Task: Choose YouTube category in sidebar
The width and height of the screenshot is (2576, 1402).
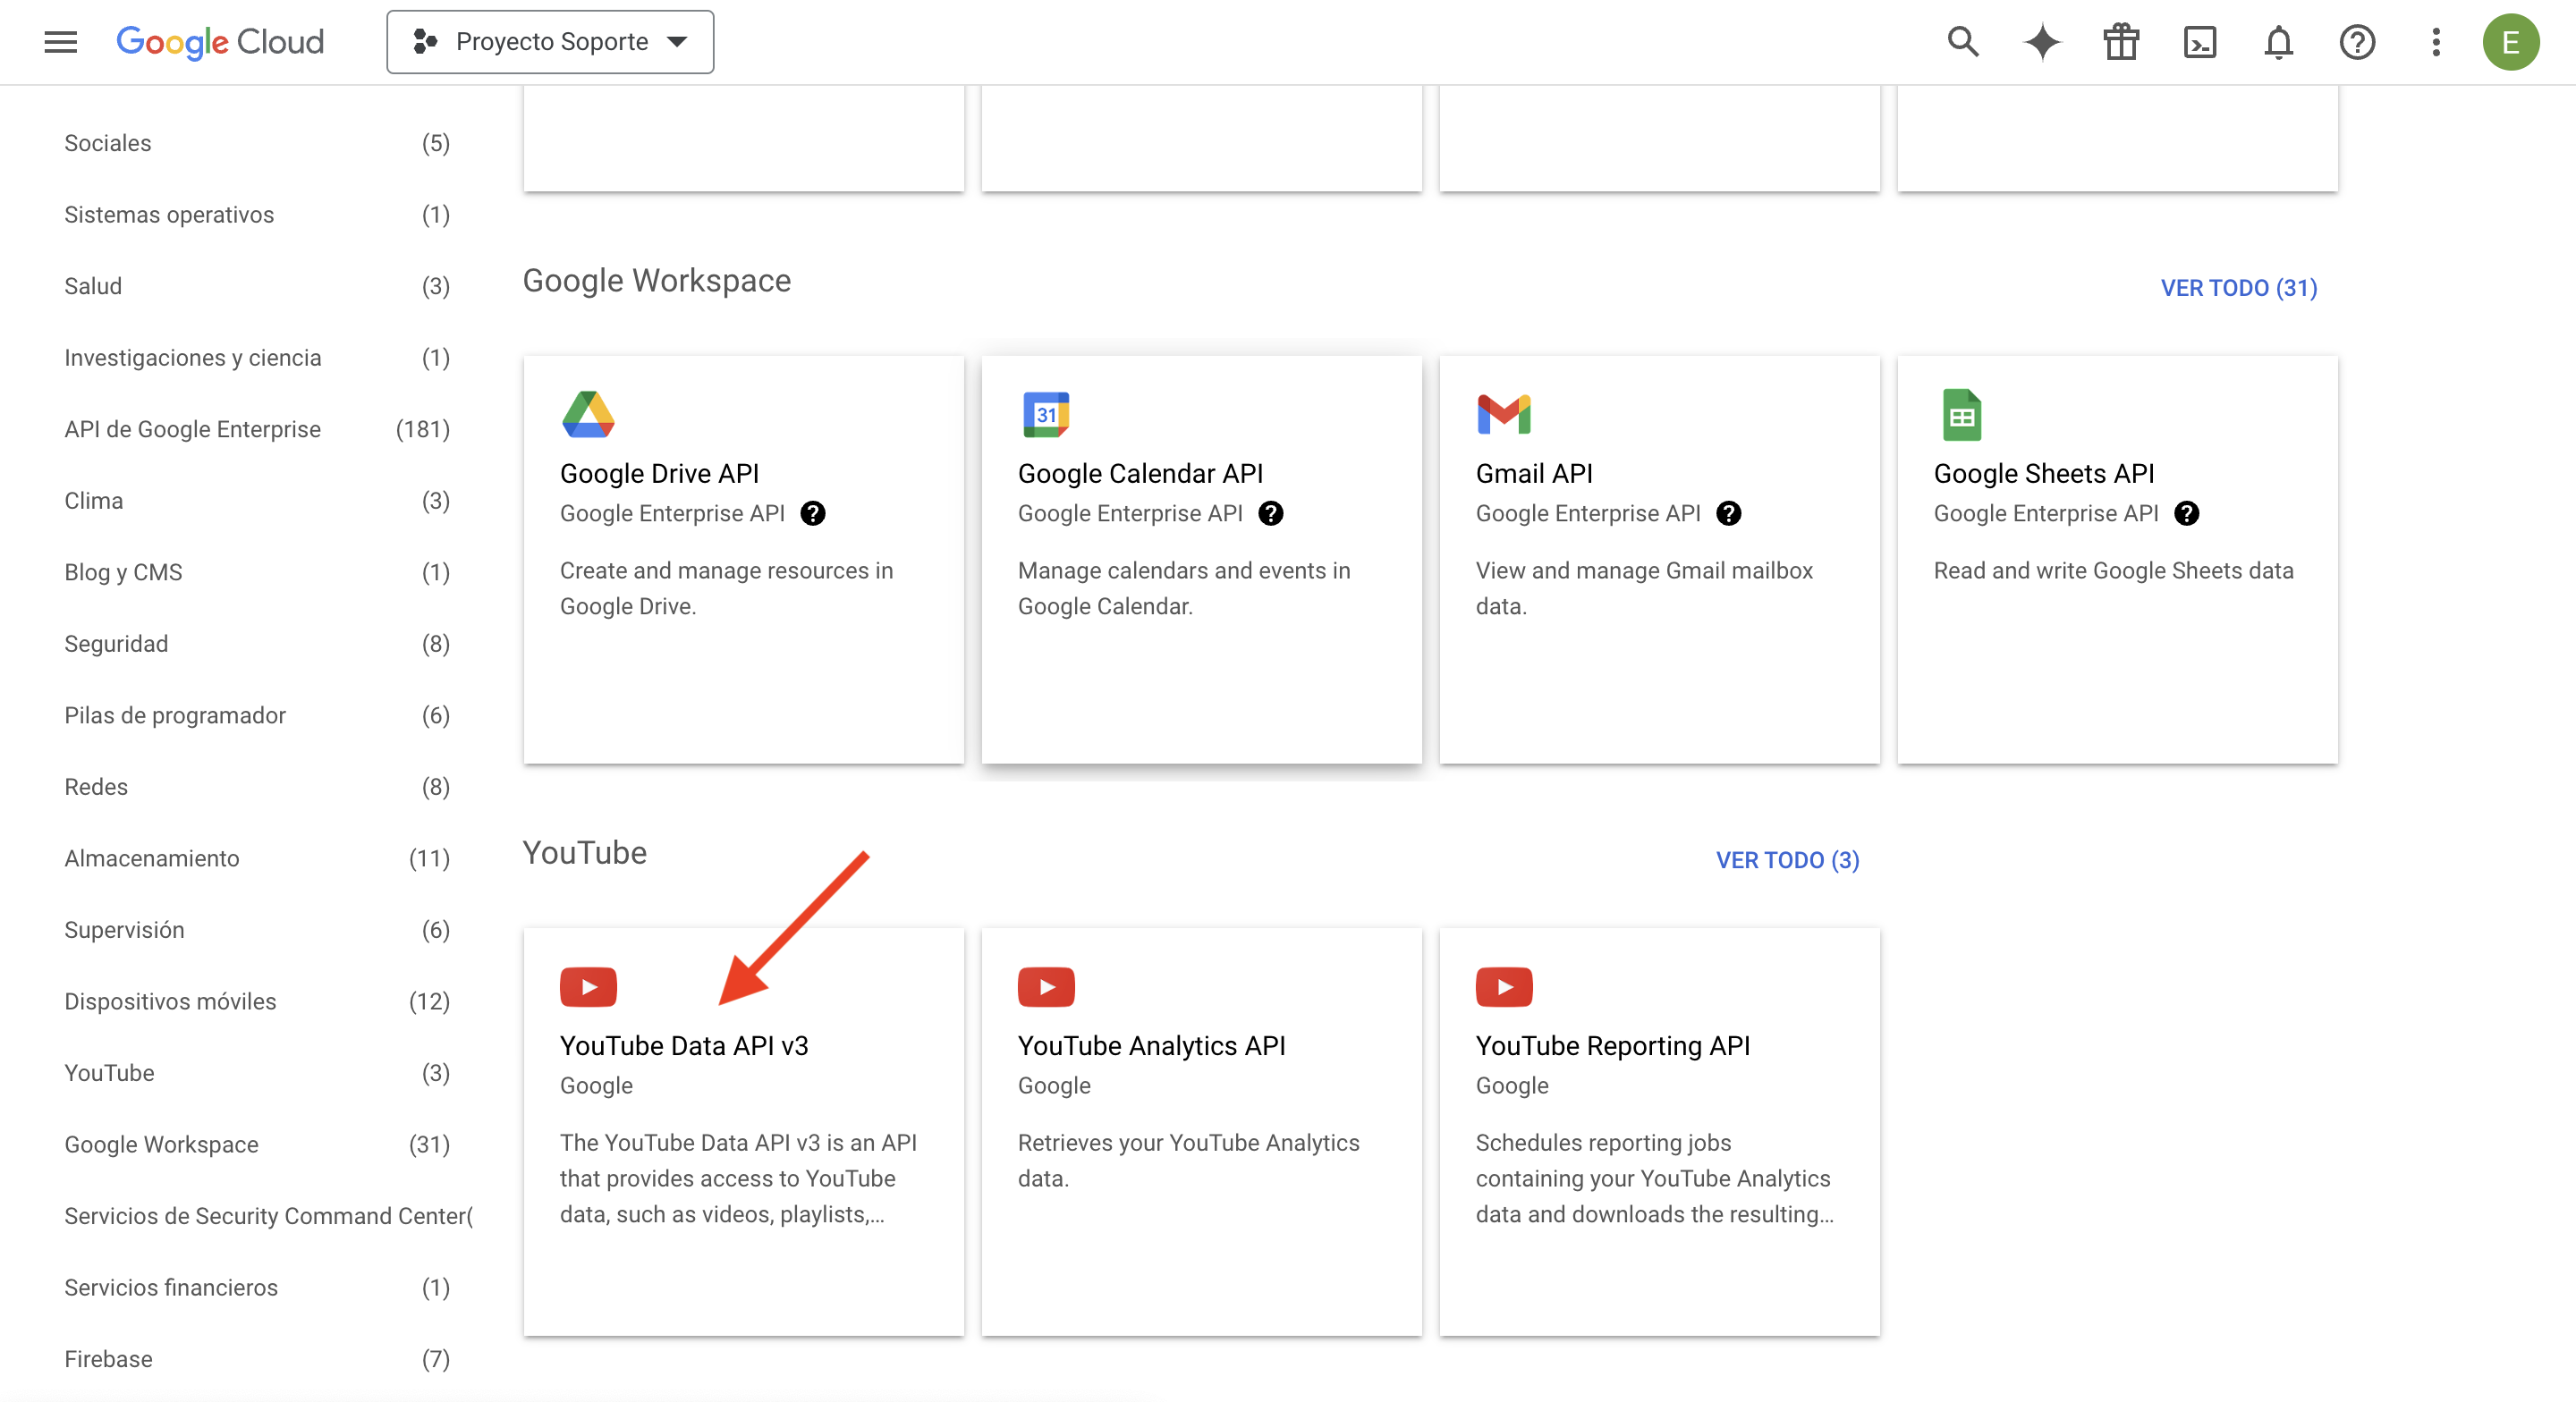Action: (257, 1073)
